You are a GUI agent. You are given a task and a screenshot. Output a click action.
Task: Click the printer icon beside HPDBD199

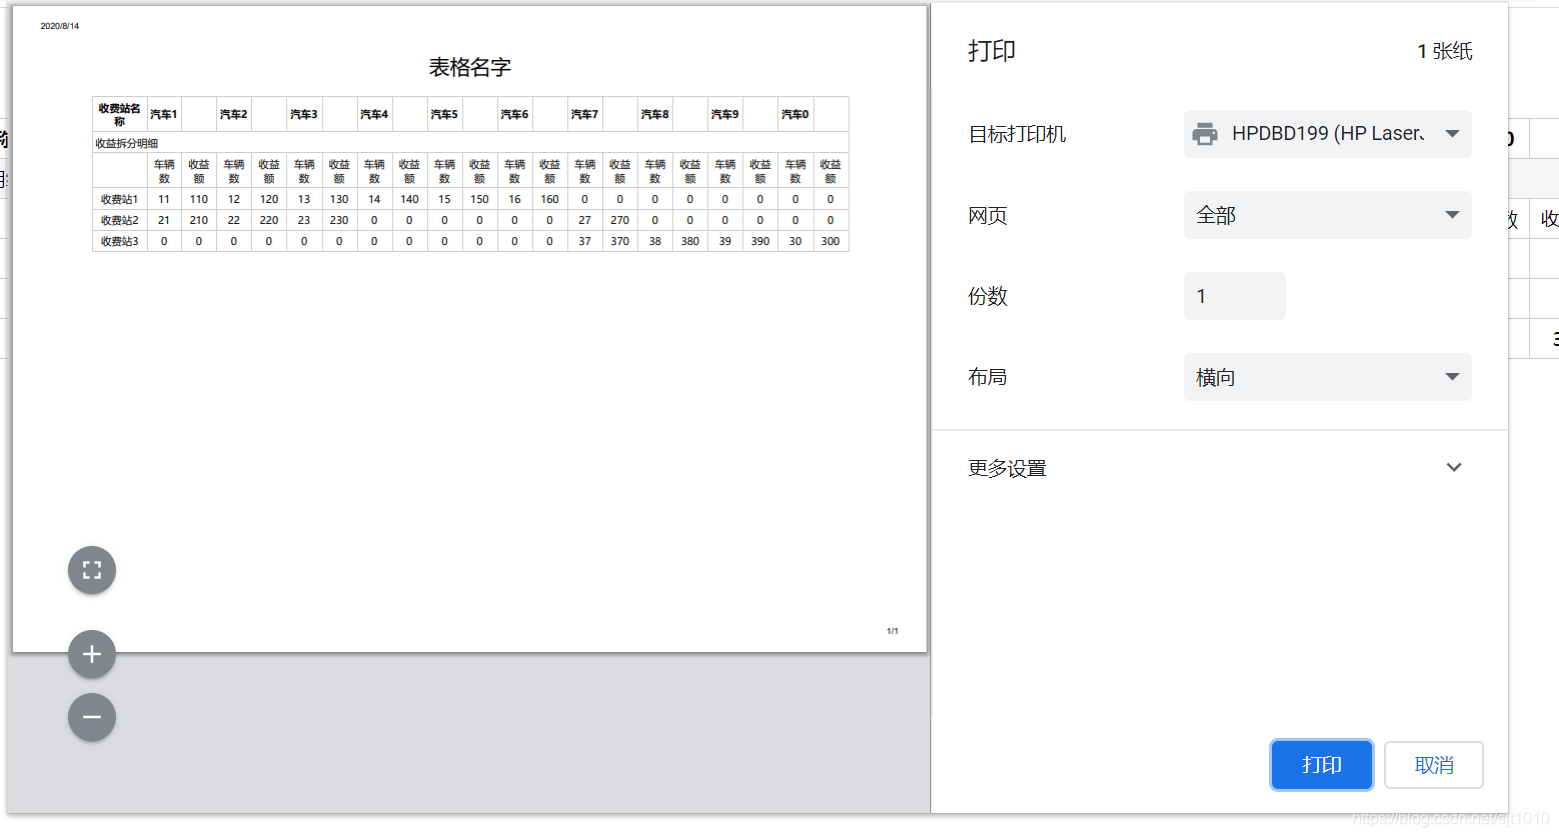pyautogui.click(x=1205, y=133)
